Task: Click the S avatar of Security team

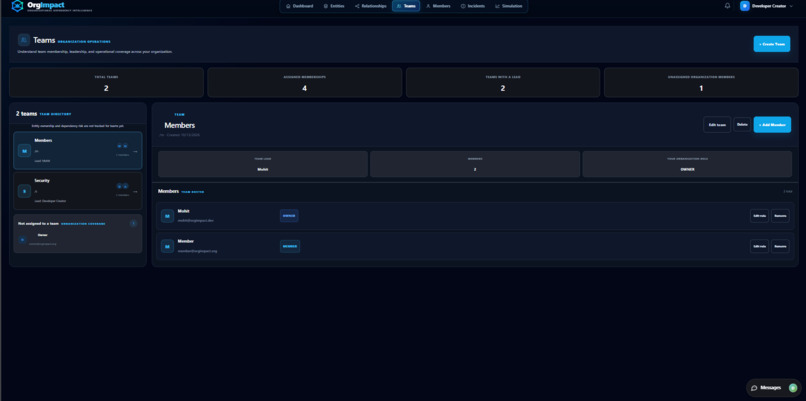Action: tap(24, 191)
